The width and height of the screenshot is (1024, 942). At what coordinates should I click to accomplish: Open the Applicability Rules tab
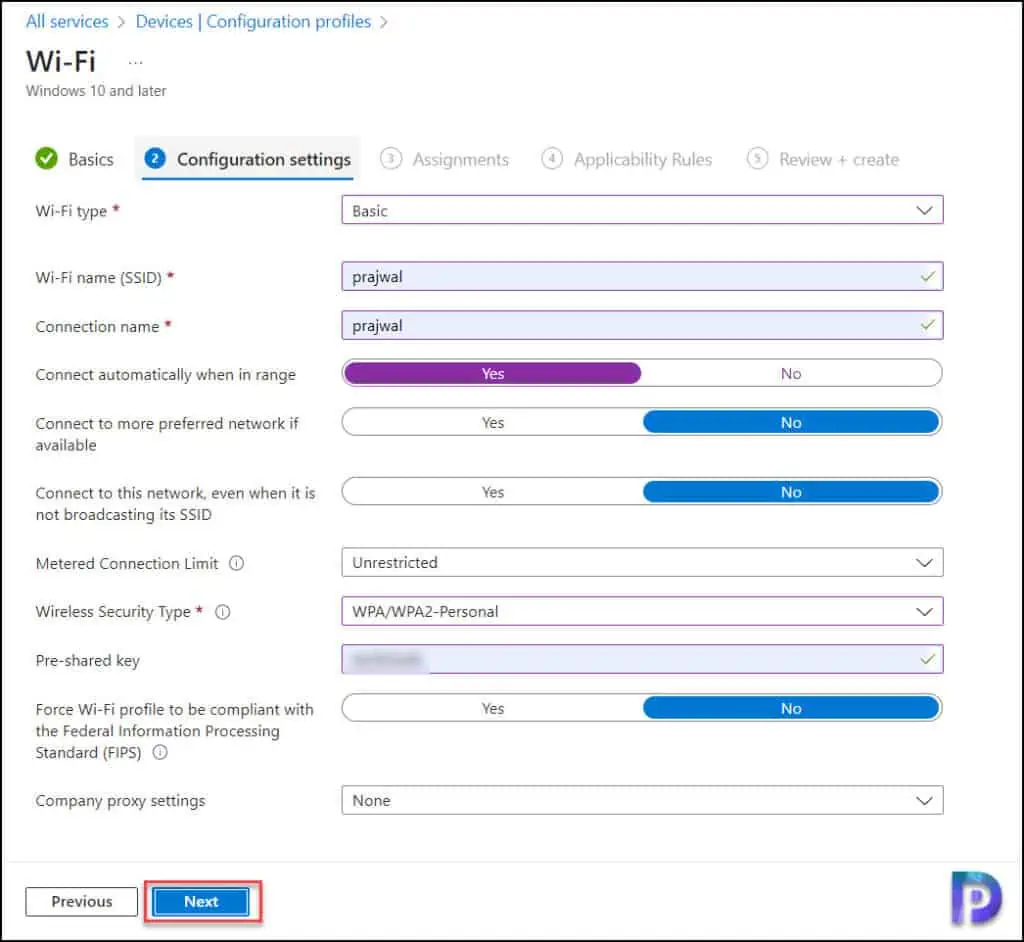click(x=627, y=159)
